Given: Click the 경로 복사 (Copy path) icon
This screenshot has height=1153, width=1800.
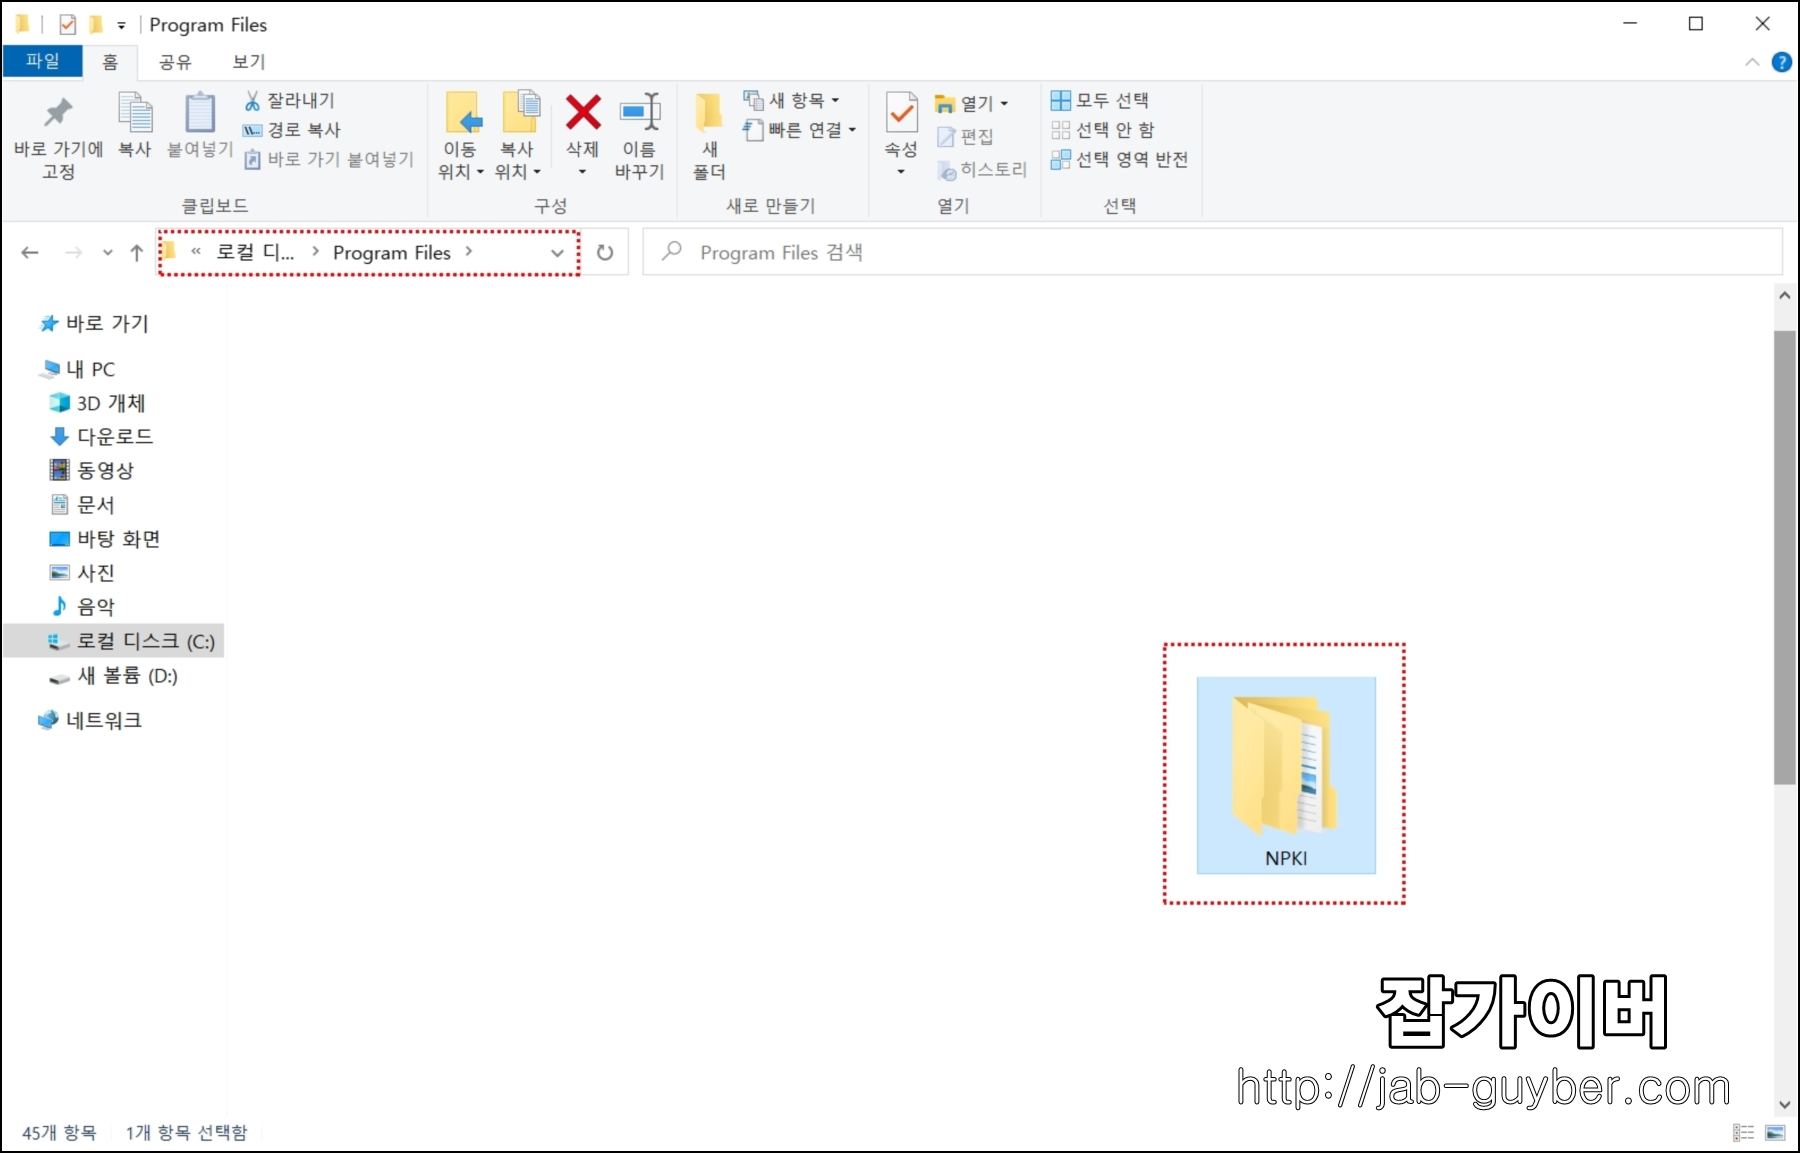Looking at the screenshot, I should (252, 129).
